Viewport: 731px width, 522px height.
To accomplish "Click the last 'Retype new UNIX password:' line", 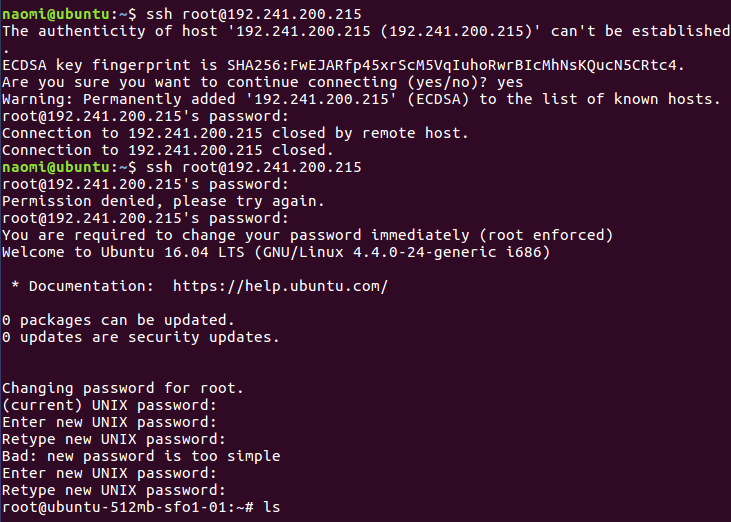I will 114,490.
